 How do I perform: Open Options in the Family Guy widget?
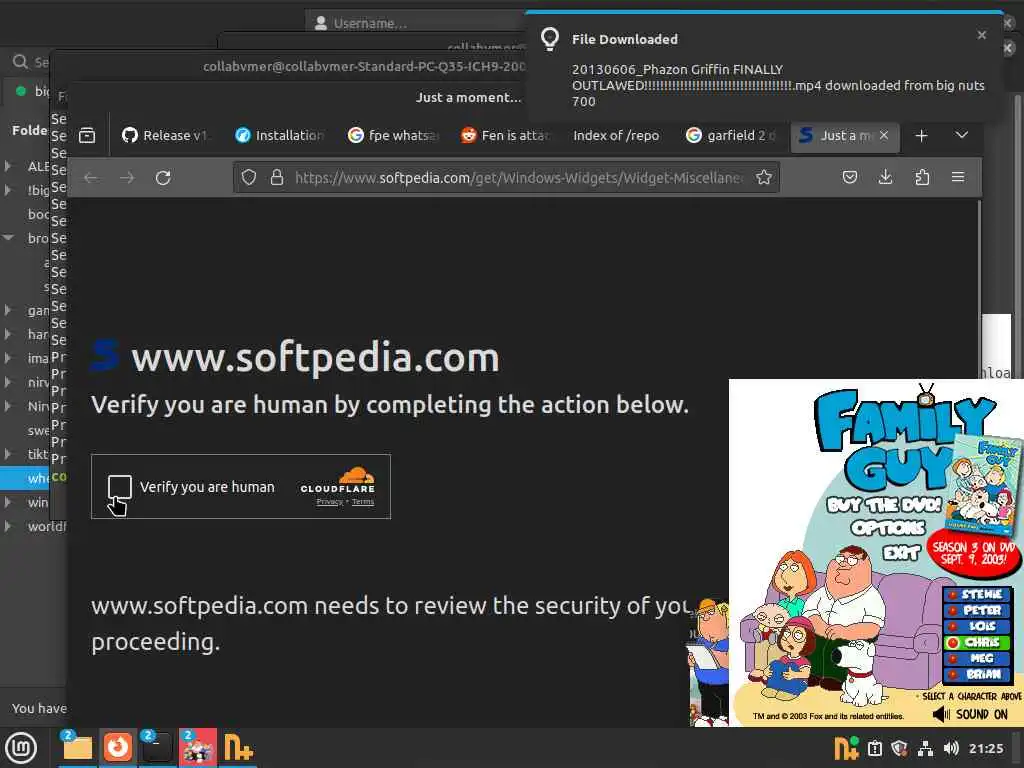(888, 528)
